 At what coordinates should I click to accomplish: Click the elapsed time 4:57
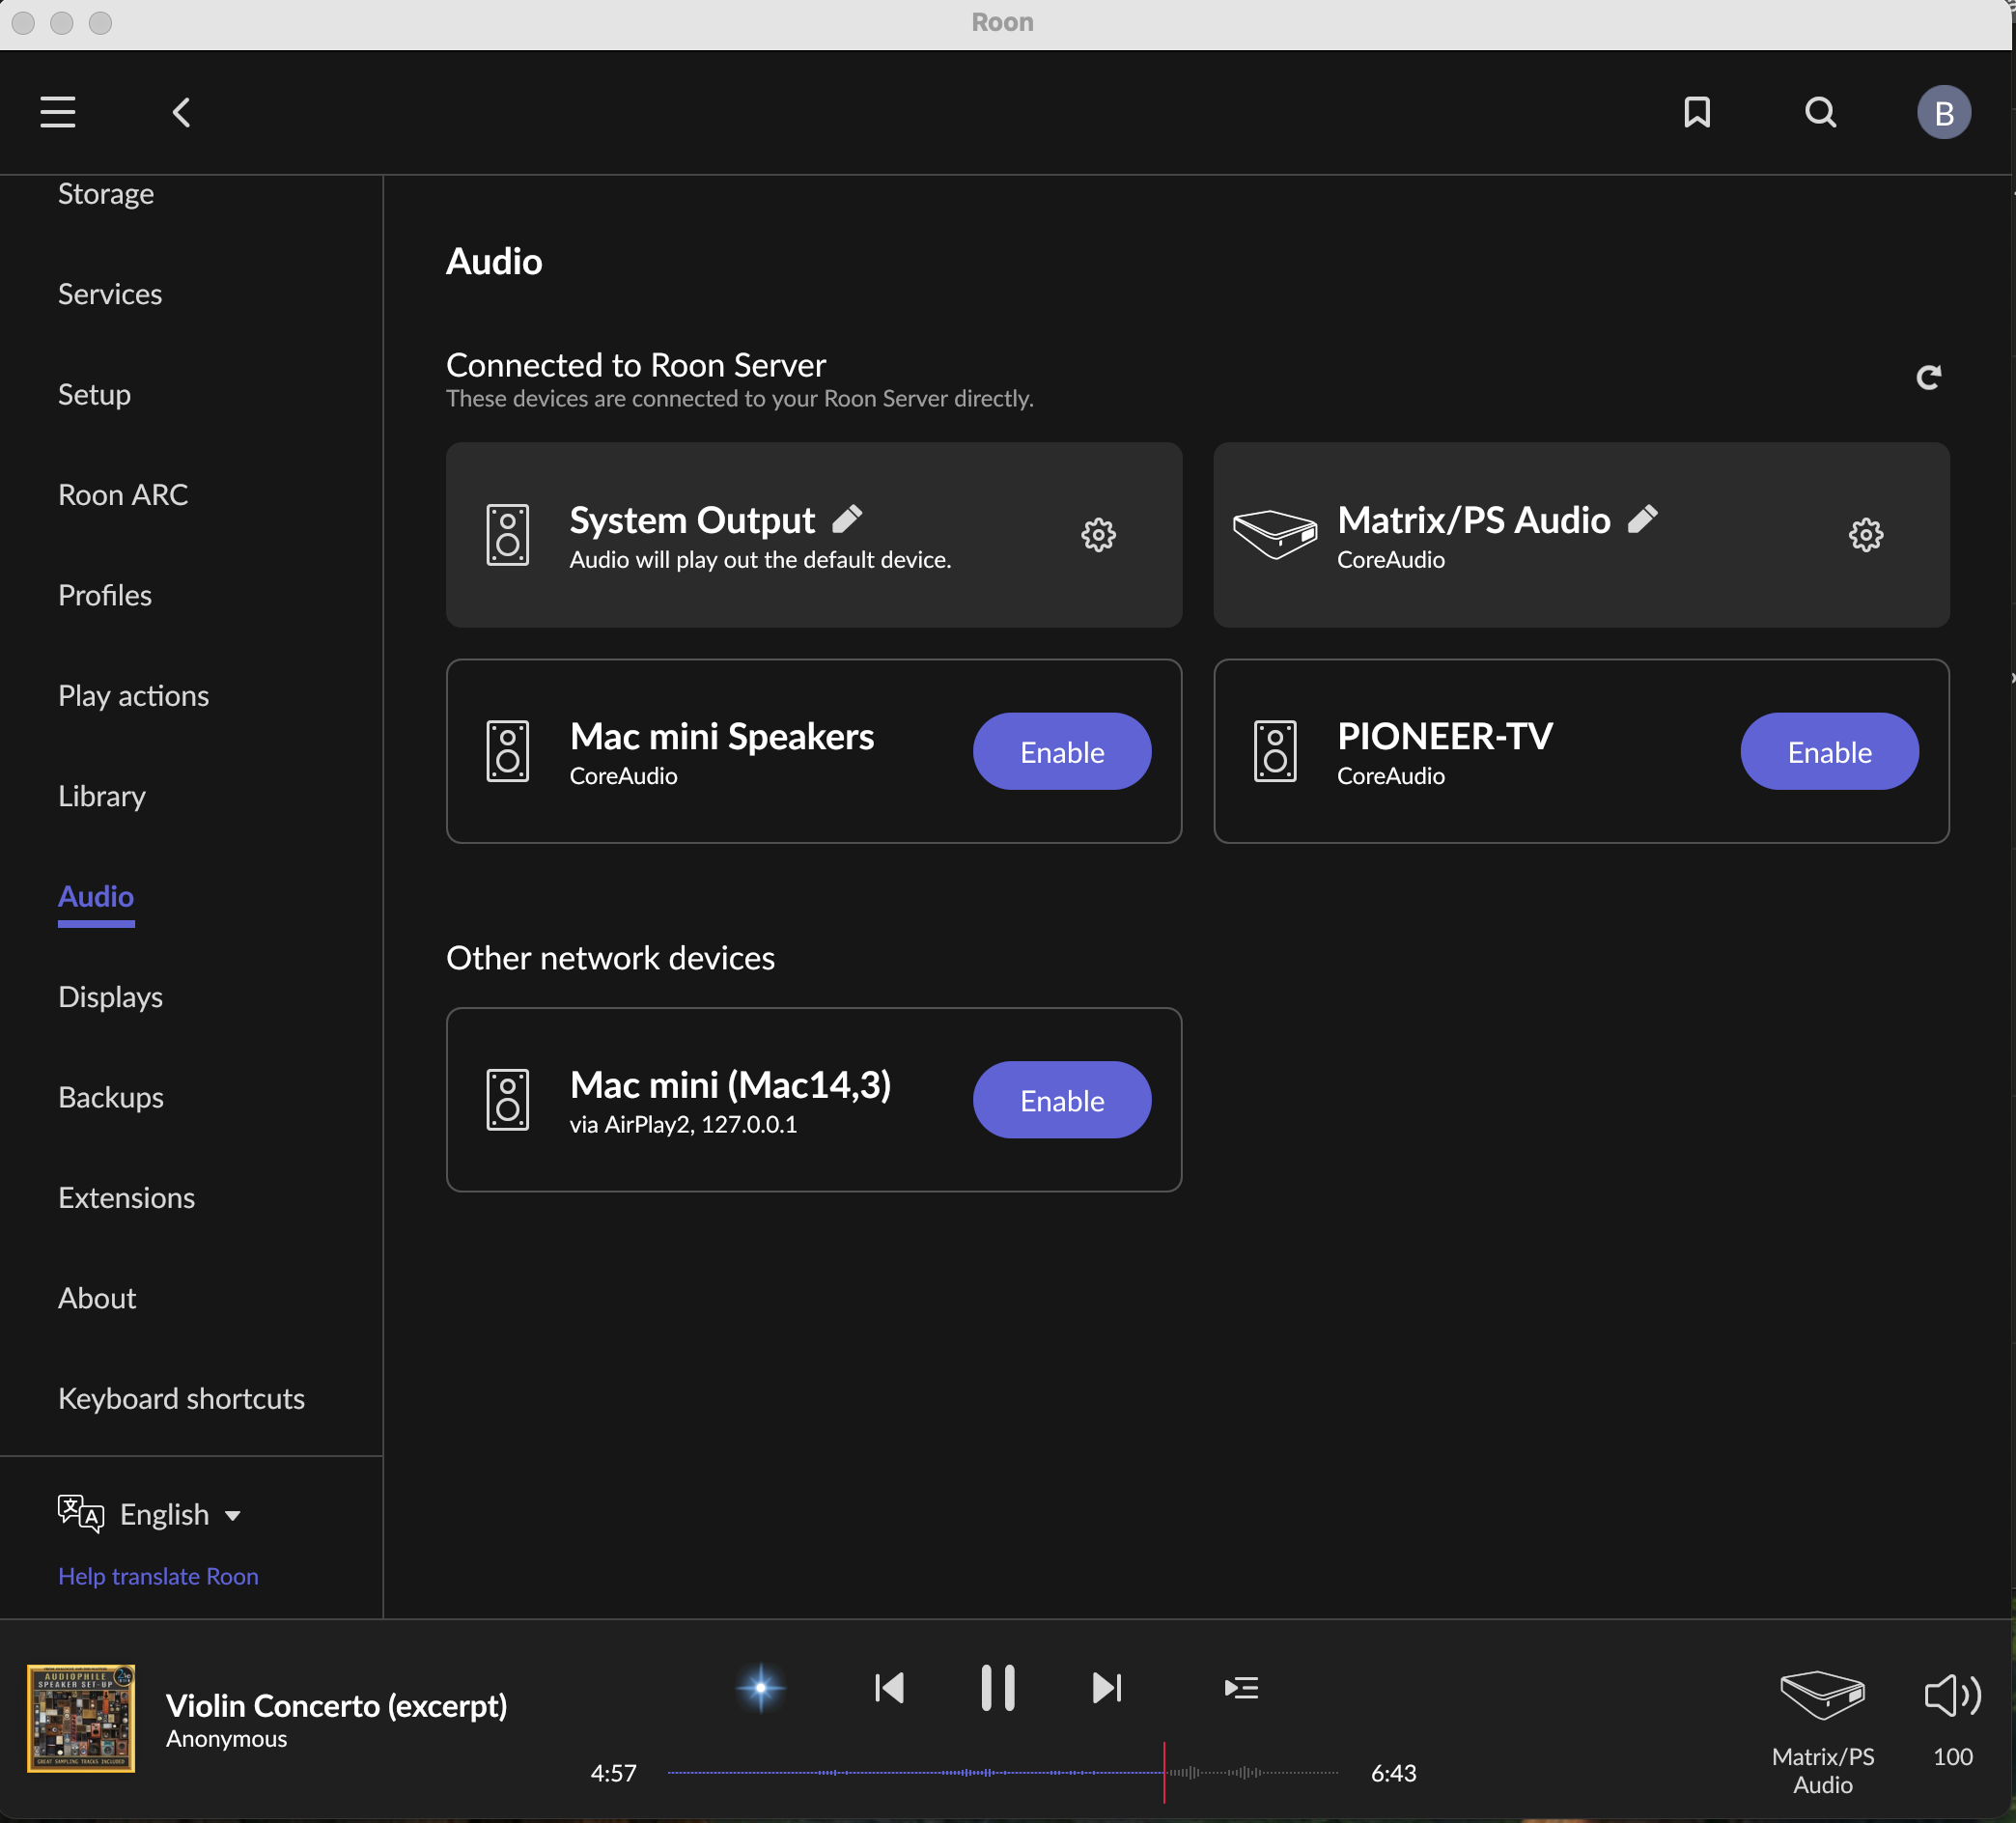[x=613, y=1773]
